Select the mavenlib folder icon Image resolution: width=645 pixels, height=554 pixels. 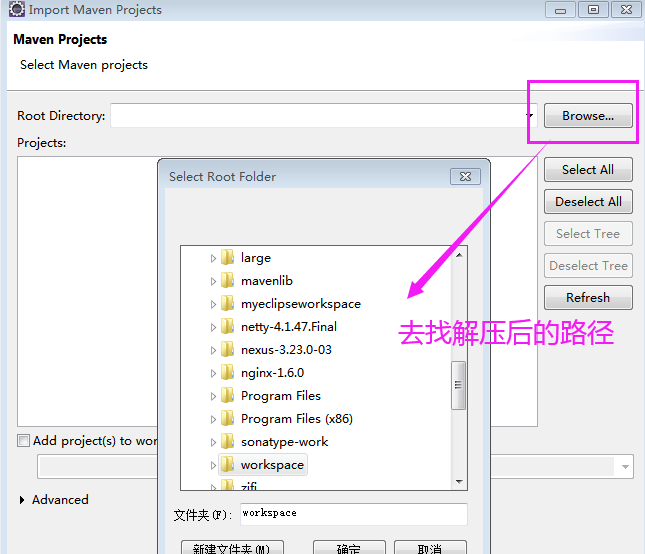(227, 280)
